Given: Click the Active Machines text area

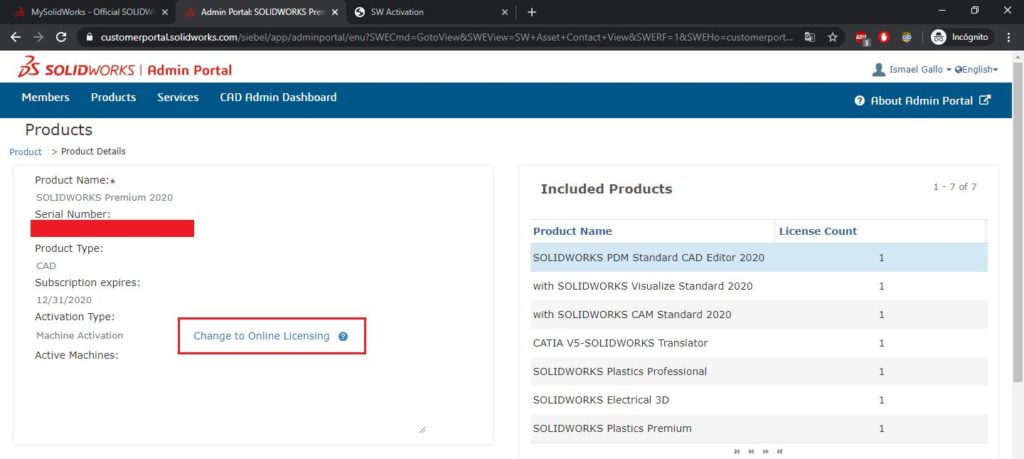Looking at the screenshot, I should tap(230, 400).
